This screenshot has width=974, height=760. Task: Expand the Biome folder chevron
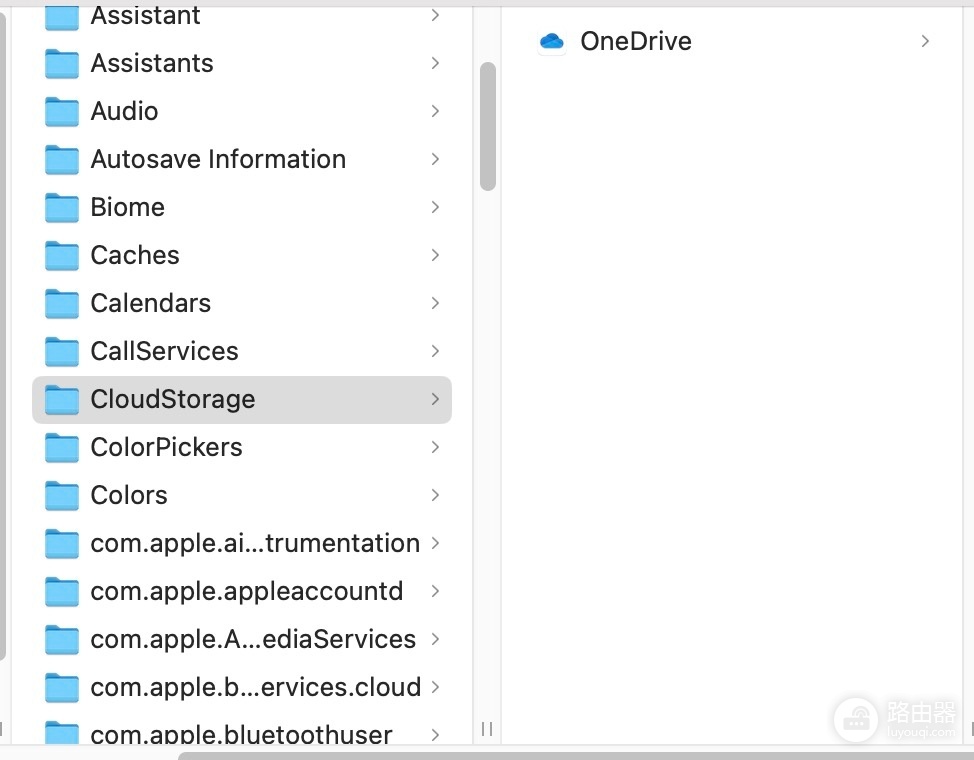tap(435, 207)
